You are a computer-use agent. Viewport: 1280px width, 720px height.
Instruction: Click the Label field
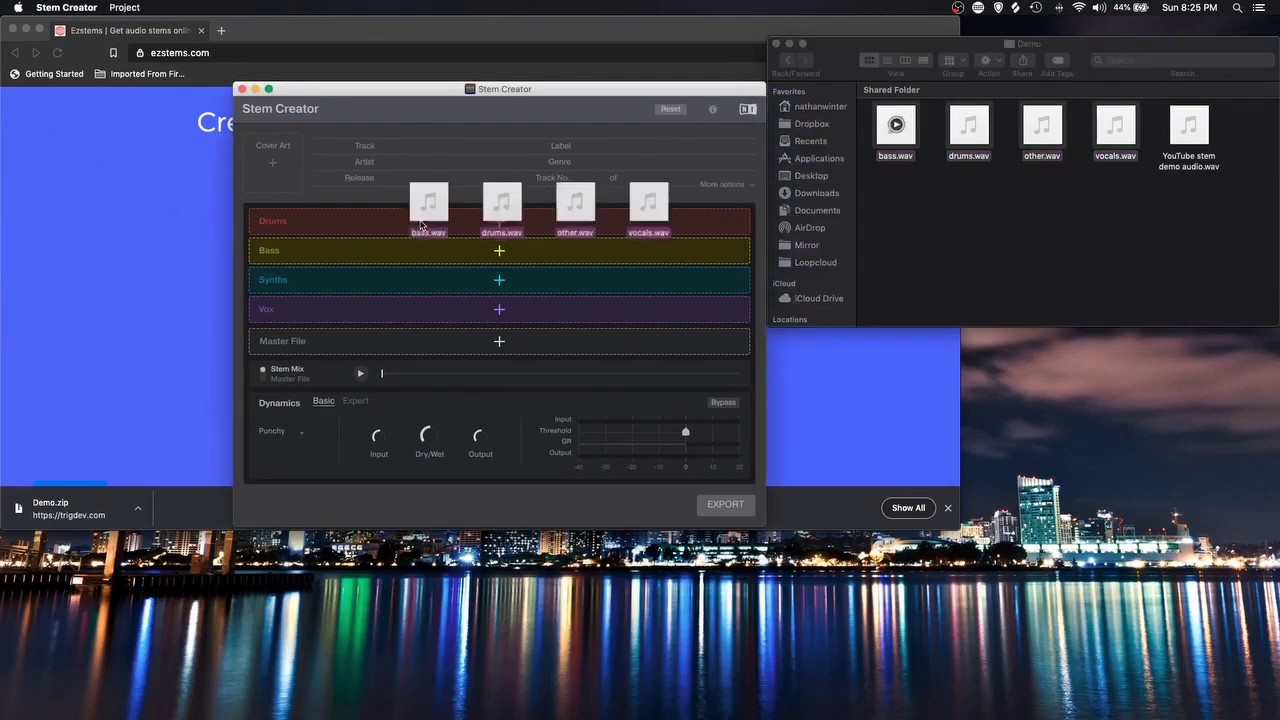coord(560,146)
